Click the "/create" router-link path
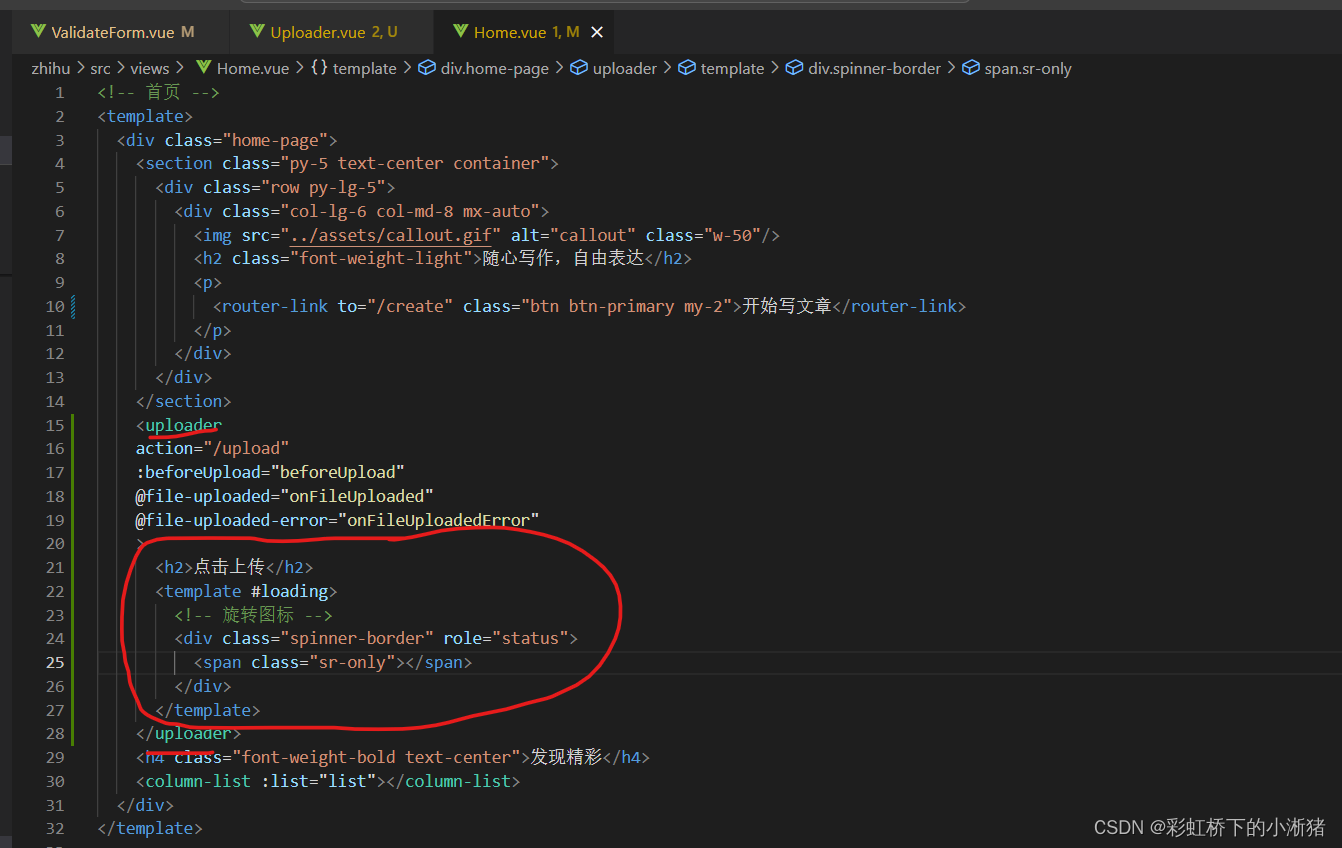 [409, 306]
